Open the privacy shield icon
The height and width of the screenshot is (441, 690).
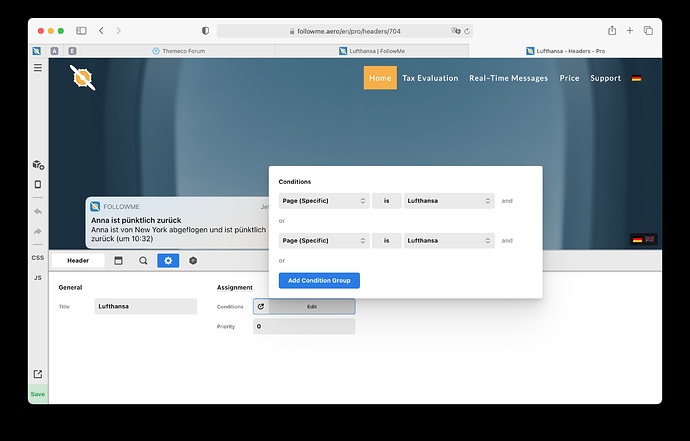[205, 31]
